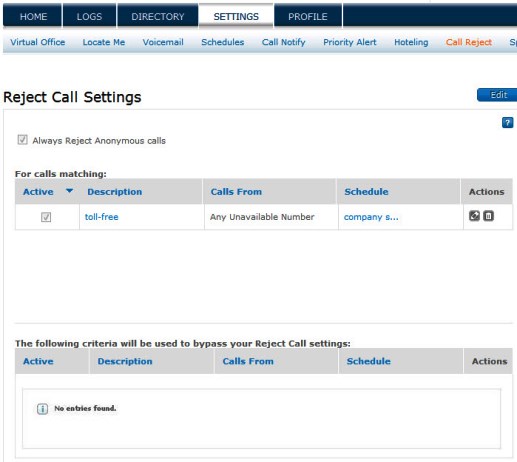Open Locate Me settings
Screen dimensions: 517x462
click(x=104, y=42)
